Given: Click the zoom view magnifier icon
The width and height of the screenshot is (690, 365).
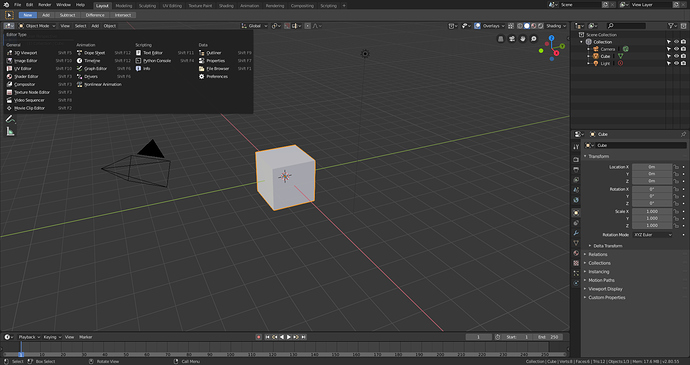Looking at the screenshot, I should pos(534,39).
